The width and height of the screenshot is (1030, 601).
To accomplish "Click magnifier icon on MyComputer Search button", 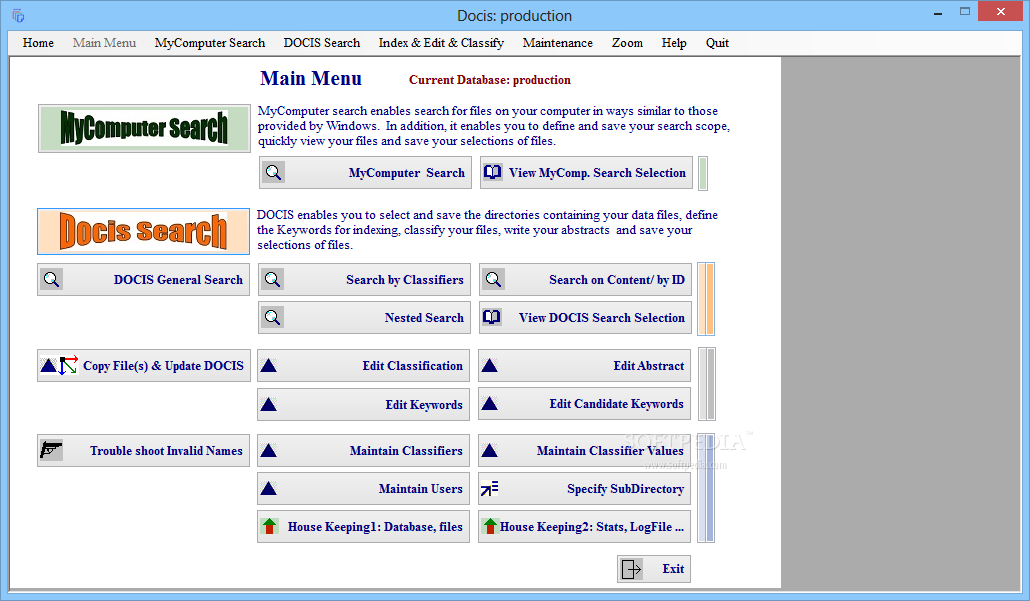I will (274, 173).
